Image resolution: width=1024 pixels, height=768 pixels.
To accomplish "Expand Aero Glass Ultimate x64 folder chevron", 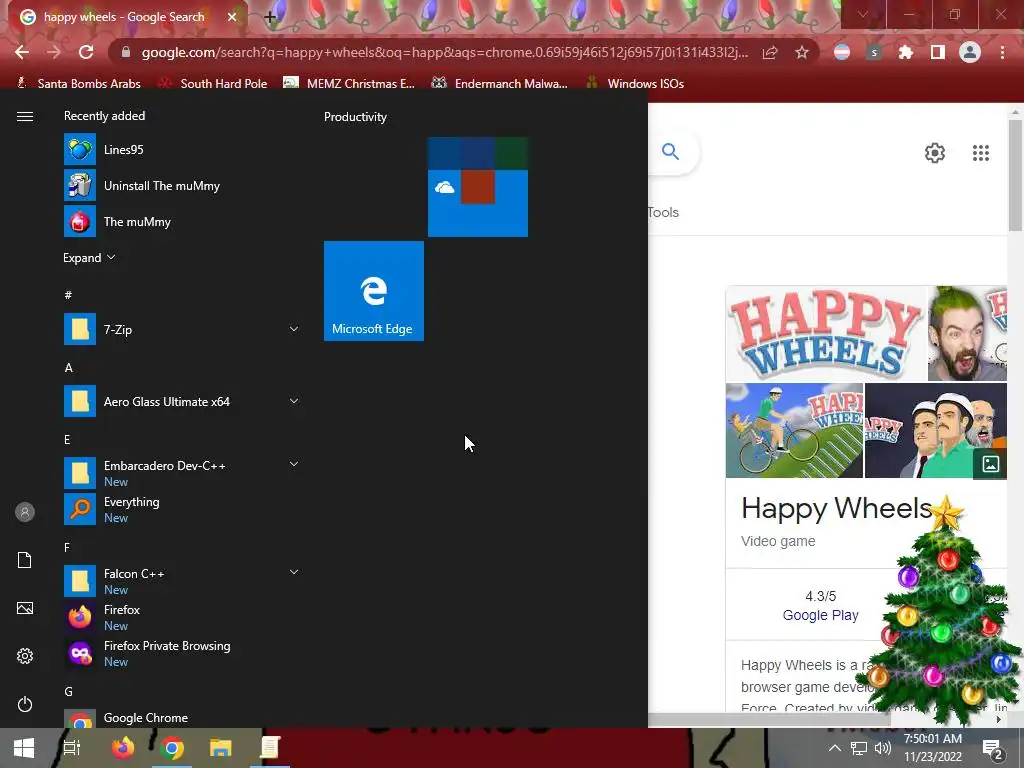I will coord(294,401).
